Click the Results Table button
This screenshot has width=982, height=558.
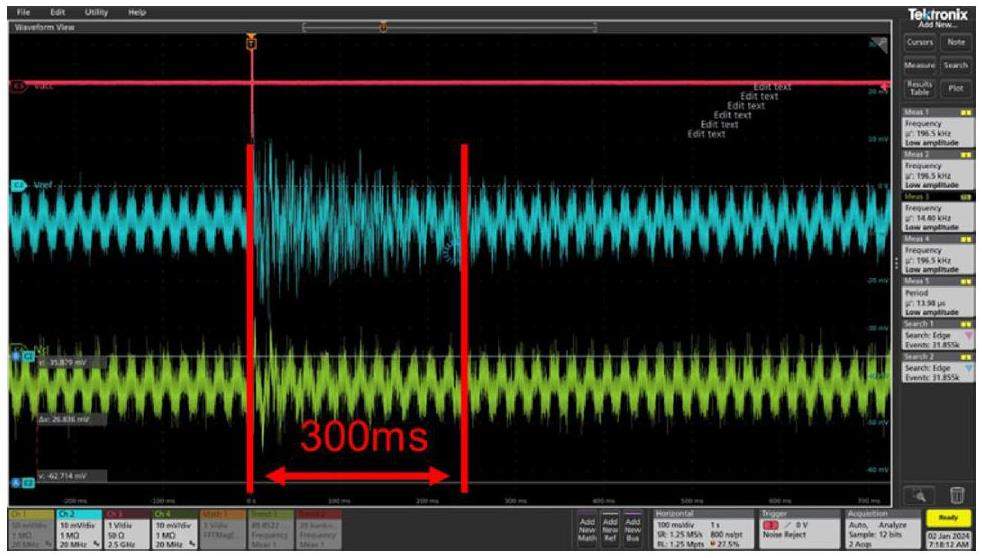pyautogui.click(x=920, y=88)
